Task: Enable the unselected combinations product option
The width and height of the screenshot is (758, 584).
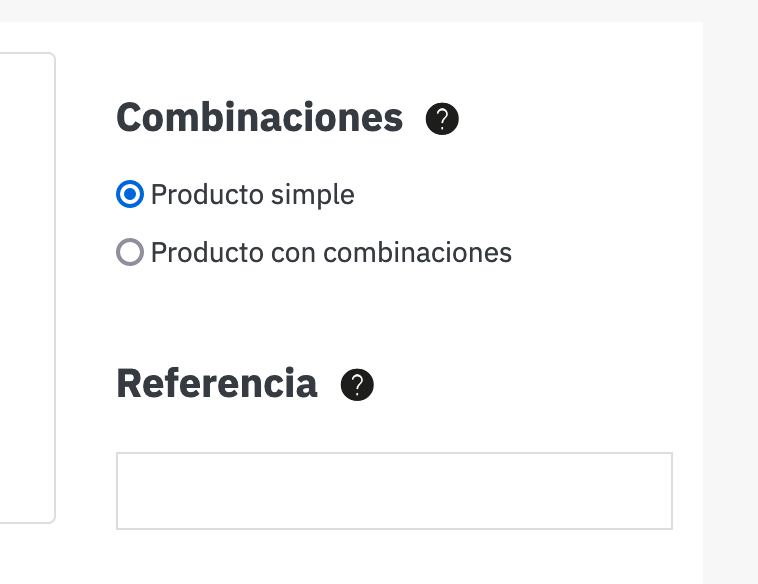Action: tap(130, 253)
